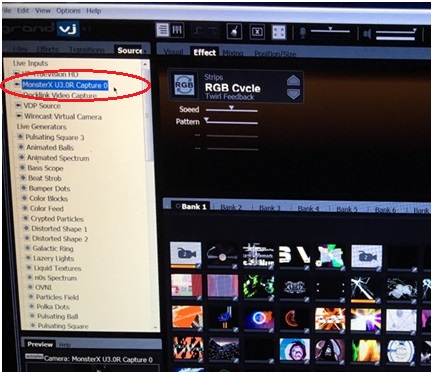Image resolution: width=433 pixels, height=374 pixels.
Task: Click the Sources list scrollbar up arrow
Action: [145, 64]
